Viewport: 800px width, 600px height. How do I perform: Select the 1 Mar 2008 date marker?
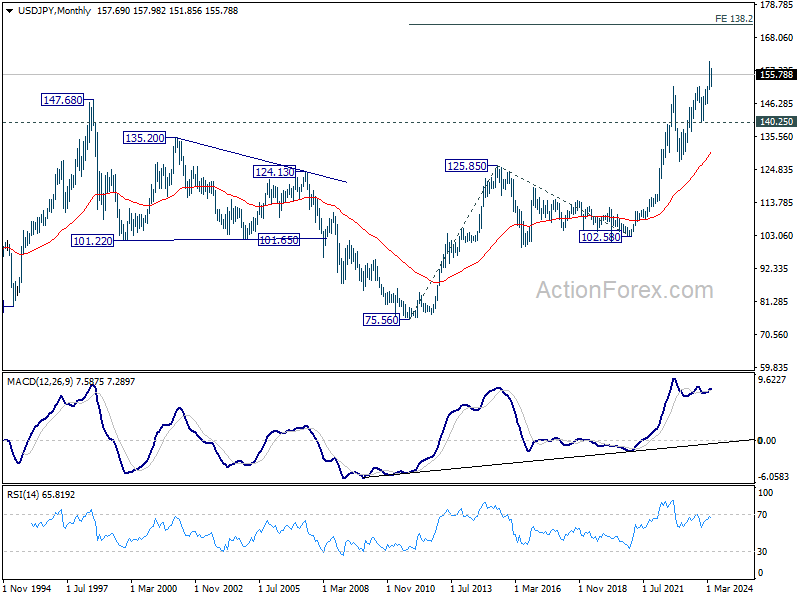pos(358,589)
